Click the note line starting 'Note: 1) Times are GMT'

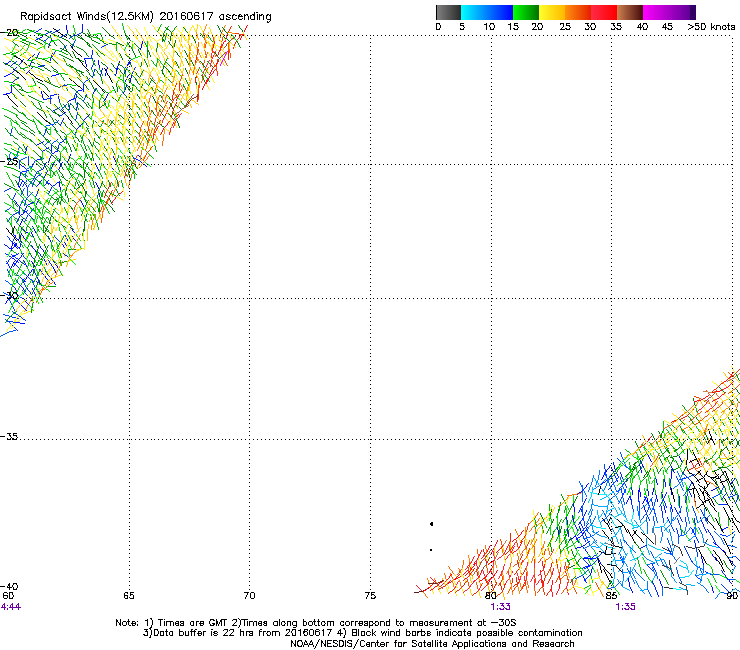click(316, 623)
